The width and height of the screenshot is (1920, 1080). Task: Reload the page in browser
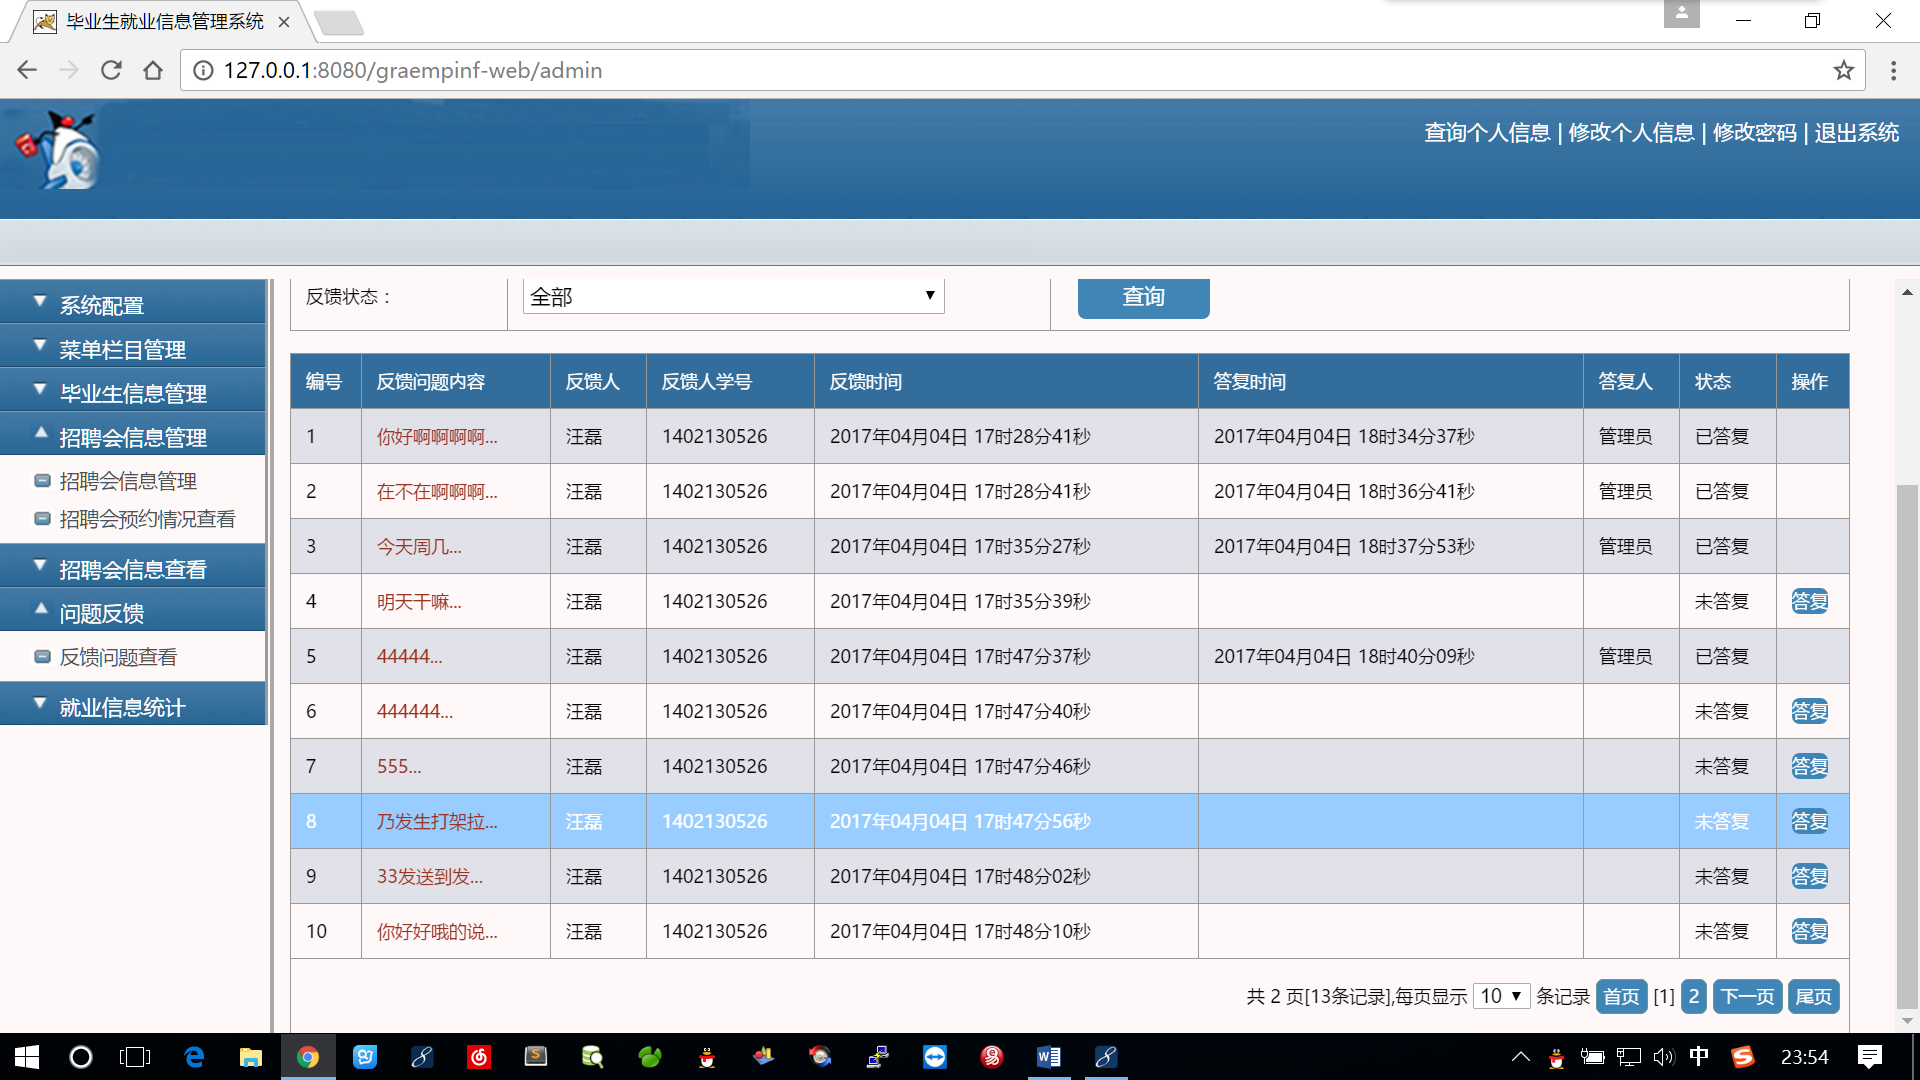click(111, 70)
